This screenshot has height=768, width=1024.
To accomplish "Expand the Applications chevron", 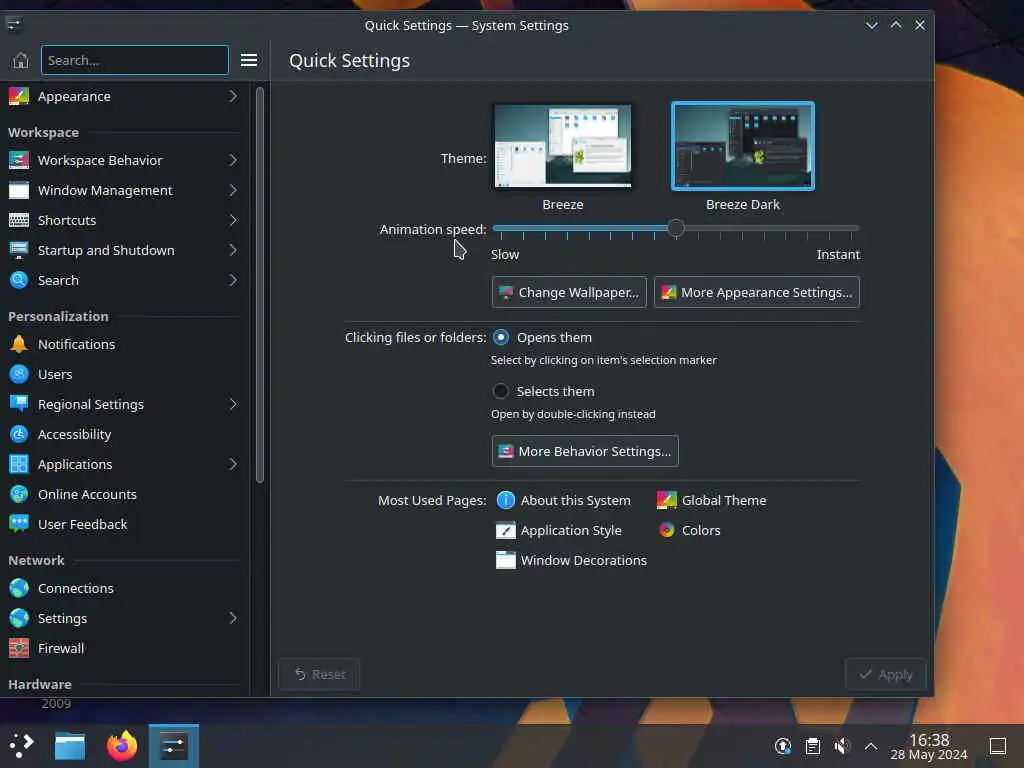I will pyautogui.click(x=233, y=464).
